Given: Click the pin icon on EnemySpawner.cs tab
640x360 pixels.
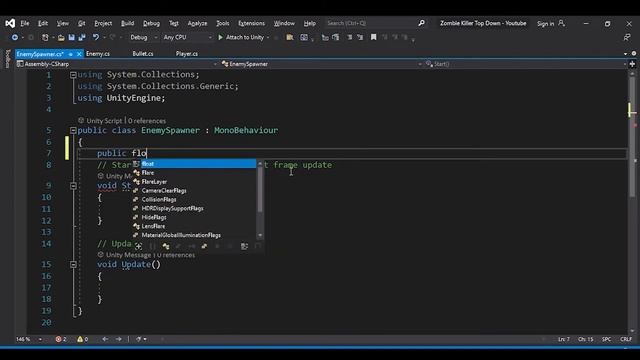Looking at the screenshot, I should coord(71,54).
